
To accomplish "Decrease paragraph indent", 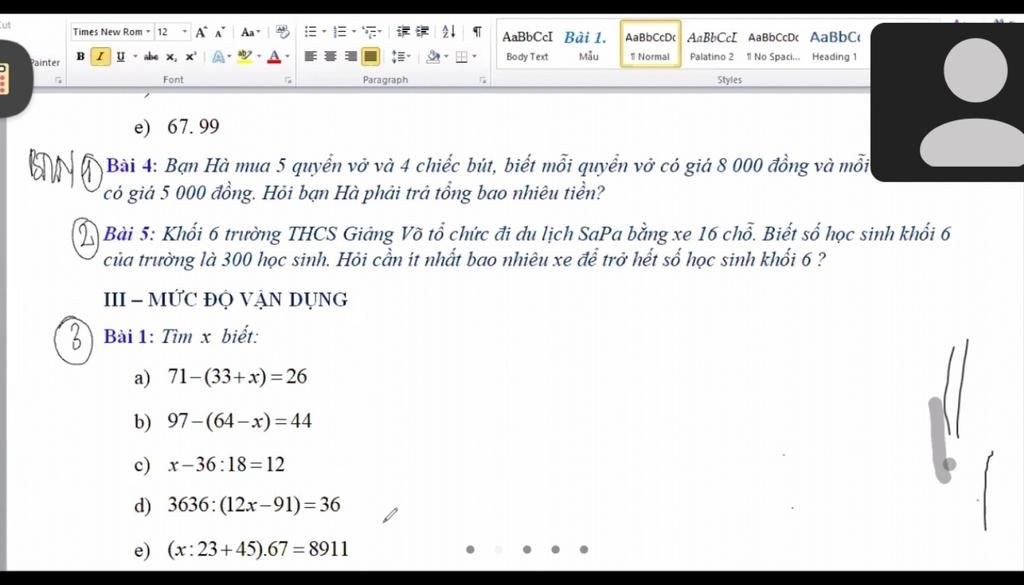I will coord(404,31).
